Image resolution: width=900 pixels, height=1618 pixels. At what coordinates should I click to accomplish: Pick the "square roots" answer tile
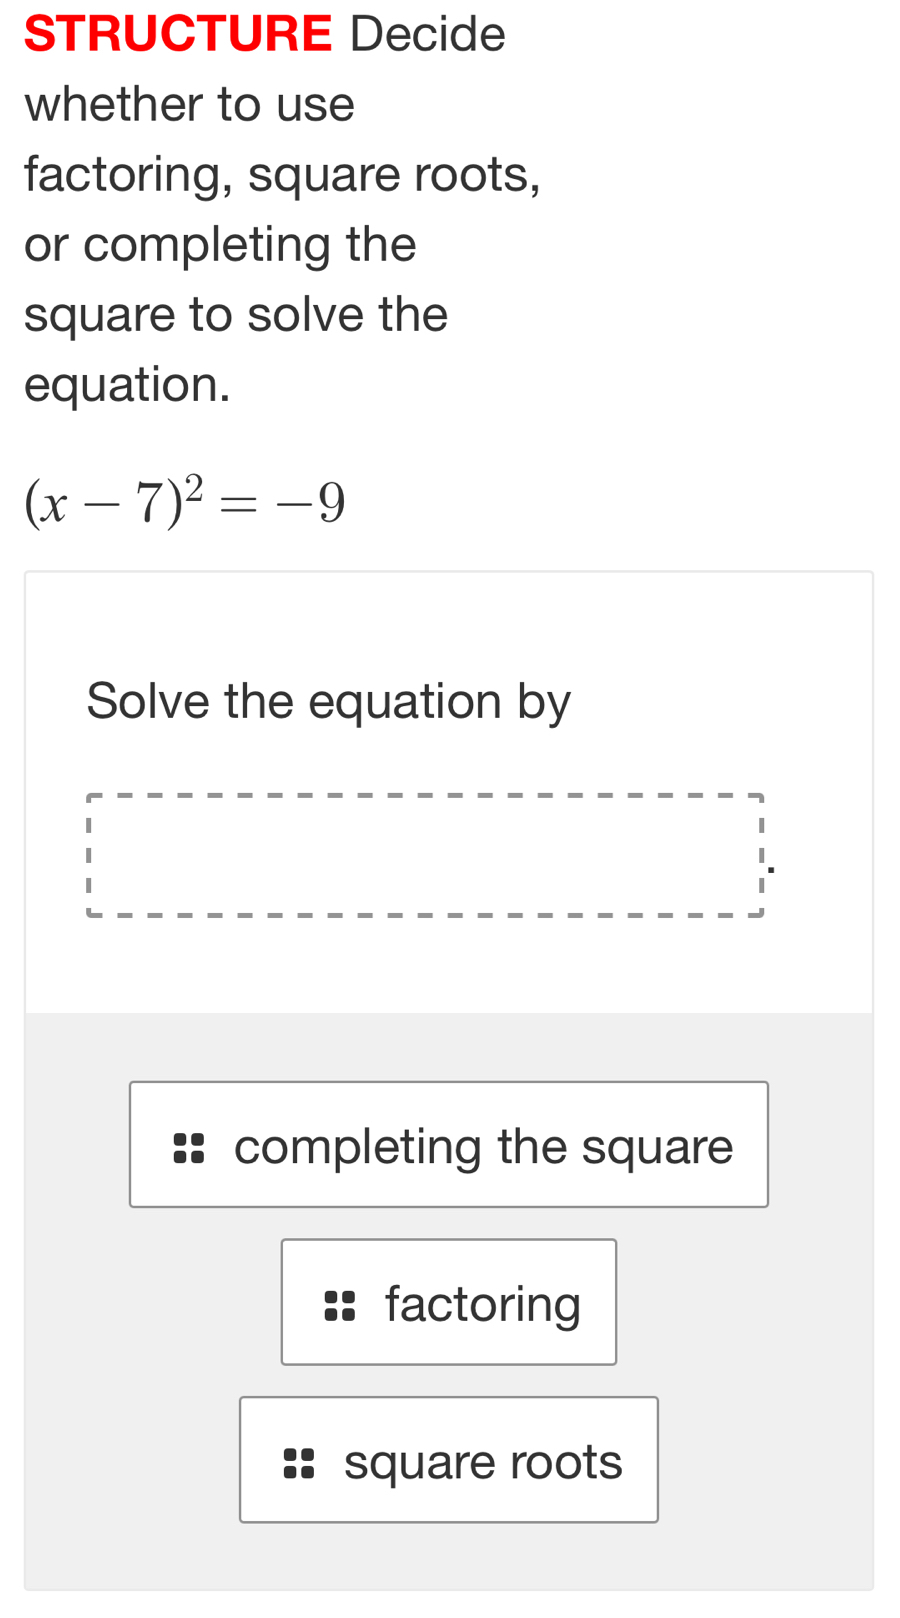449,1460
